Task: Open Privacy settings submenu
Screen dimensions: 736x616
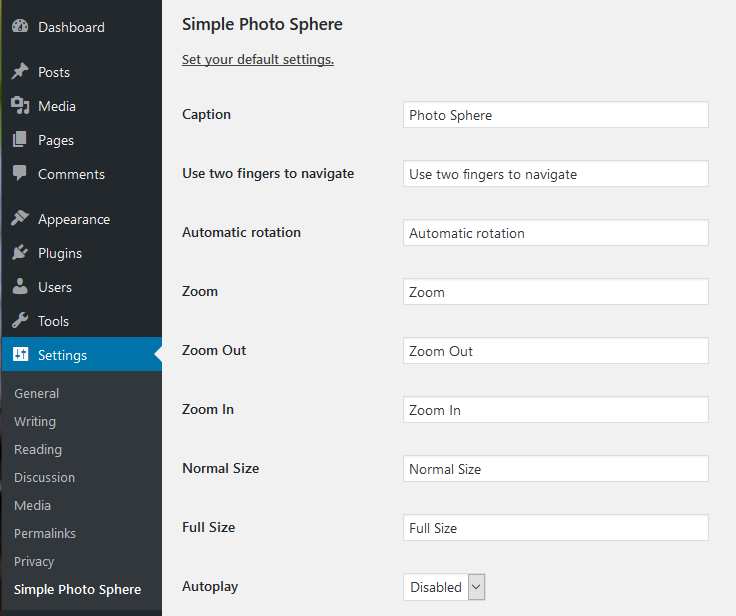Action: pyautogui.click(x=34, y=562)
